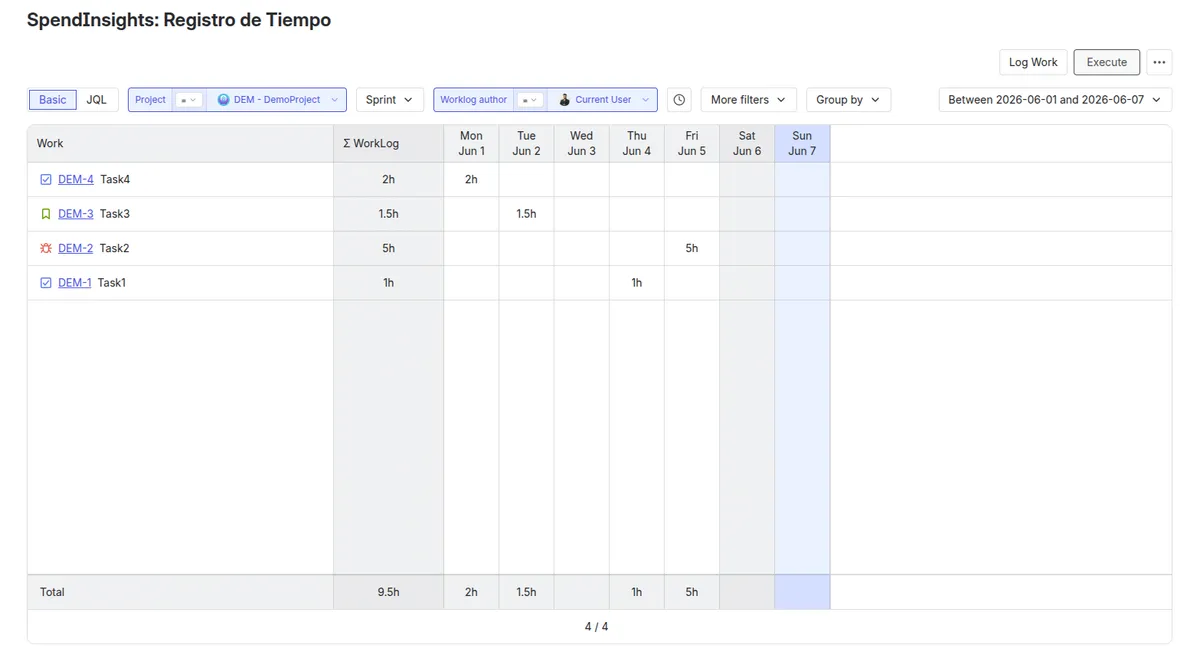
Task: Open the date range Between 2026-06-01 dropdown
Action: 1055,100
